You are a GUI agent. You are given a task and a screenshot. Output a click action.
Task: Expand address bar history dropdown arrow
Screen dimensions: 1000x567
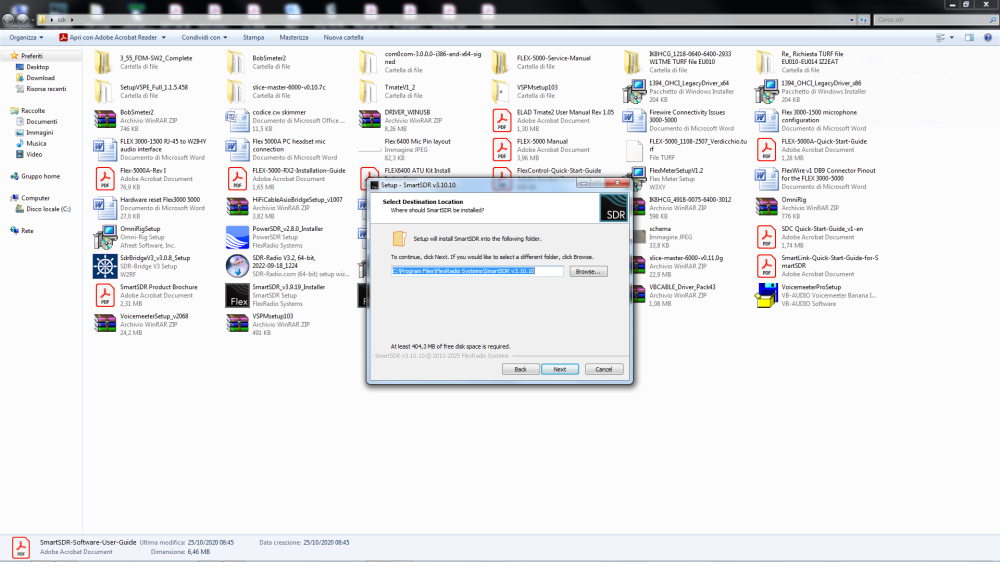pos(851,20)
